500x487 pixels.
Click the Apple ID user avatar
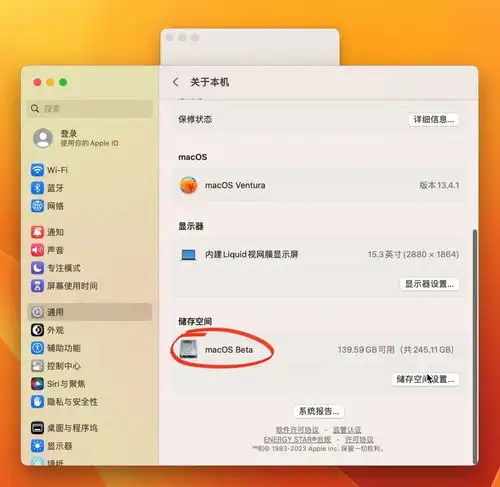coord(43,138)
